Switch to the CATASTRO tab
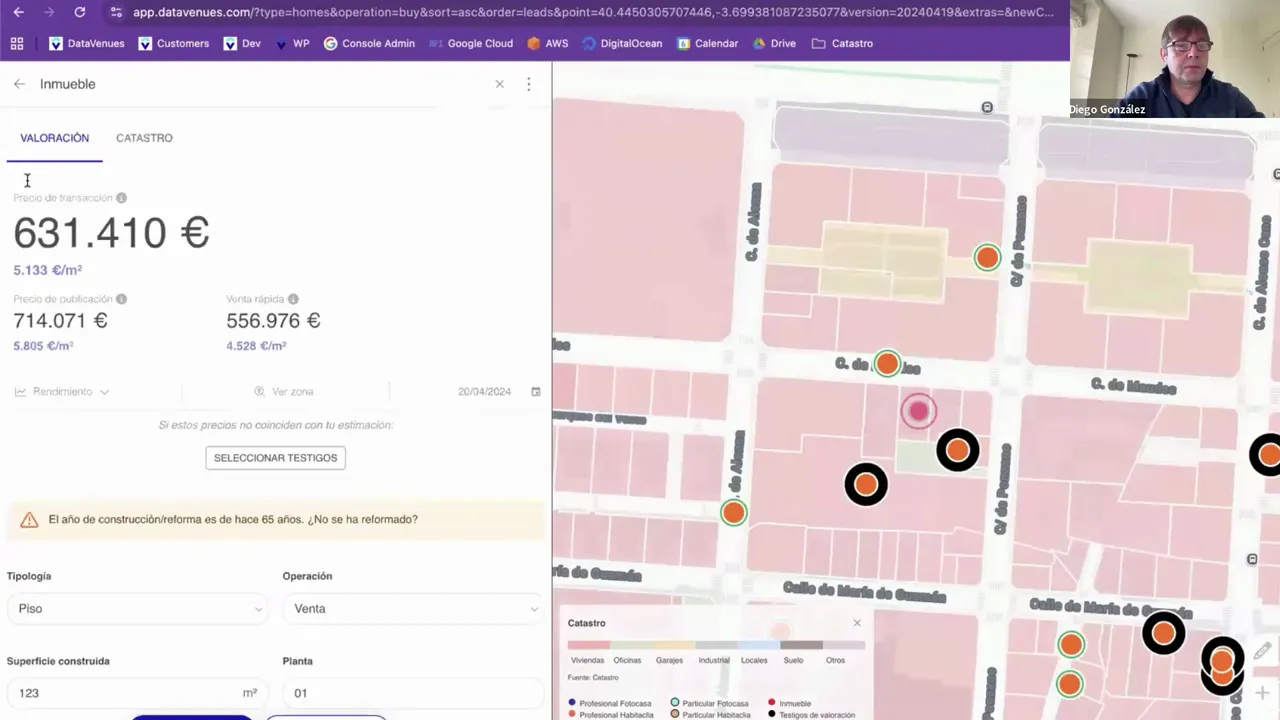The width and height of the screenshot is (1280, 720). [x=144, y=138]
